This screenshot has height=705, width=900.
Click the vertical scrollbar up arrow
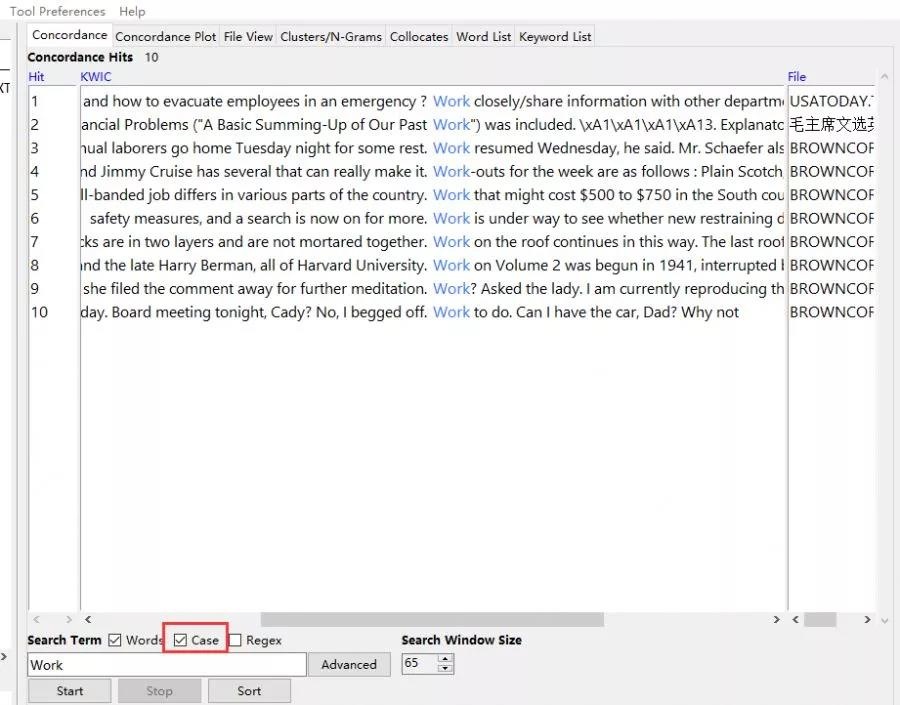(883, 77)
